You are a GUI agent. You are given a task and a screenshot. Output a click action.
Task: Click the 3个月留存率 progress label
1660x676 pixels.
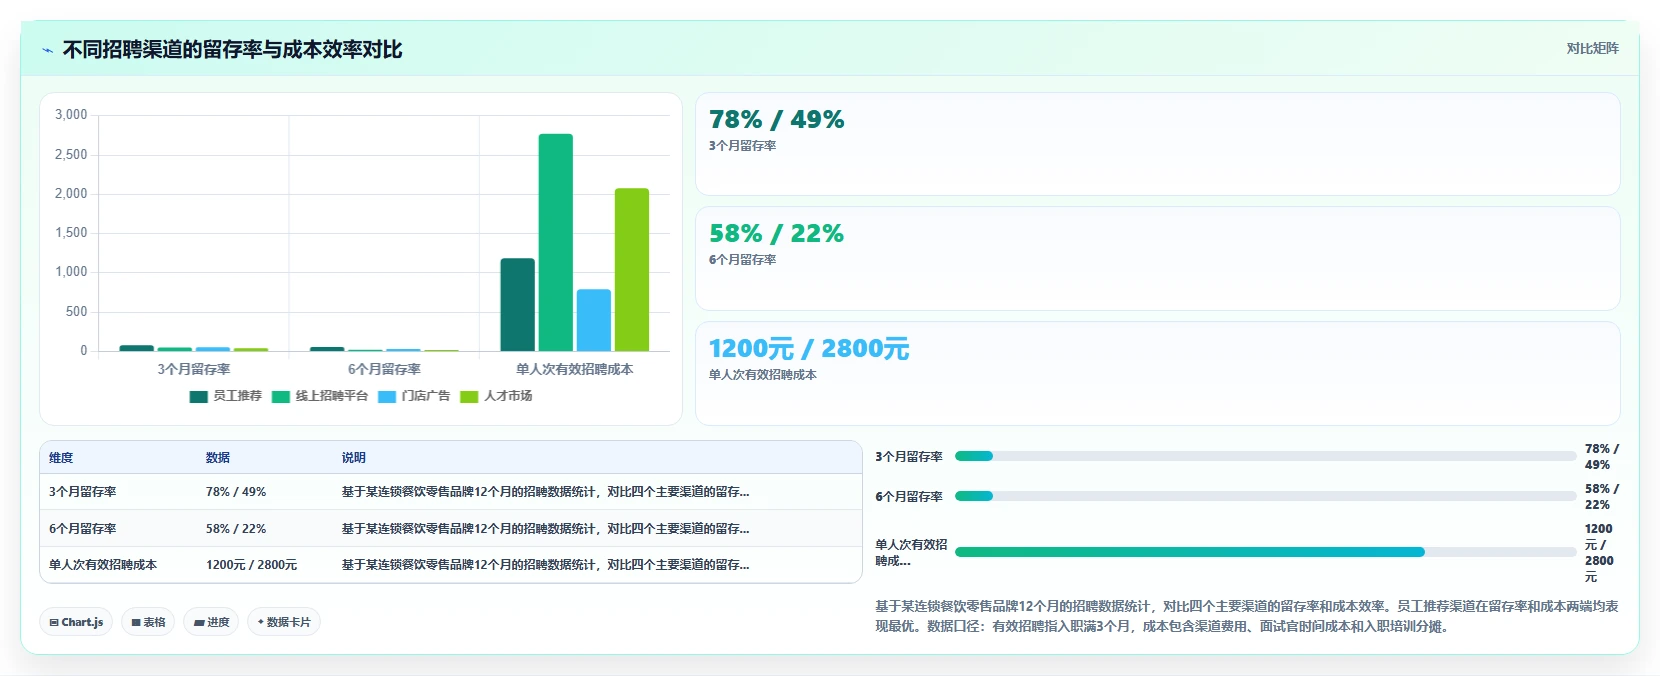coord(909,457)
